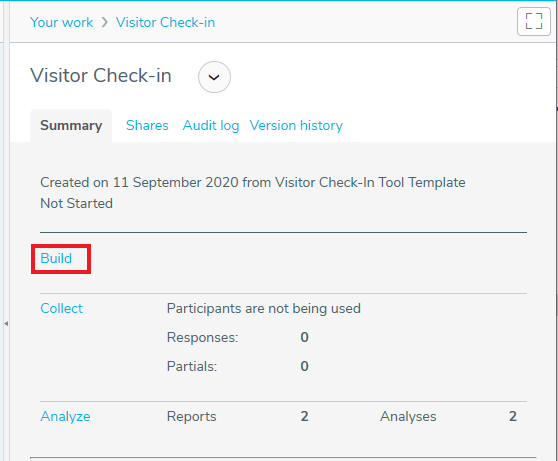Select the Summary tab
The height and width of the screenshot is (461, 558).
coord(71,125)
